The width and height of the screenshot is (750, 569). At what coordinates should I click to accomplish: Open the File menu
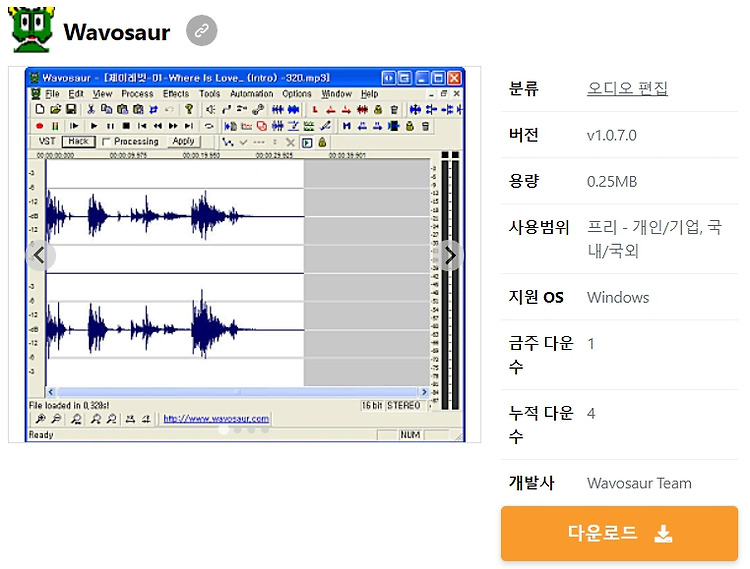52,94
